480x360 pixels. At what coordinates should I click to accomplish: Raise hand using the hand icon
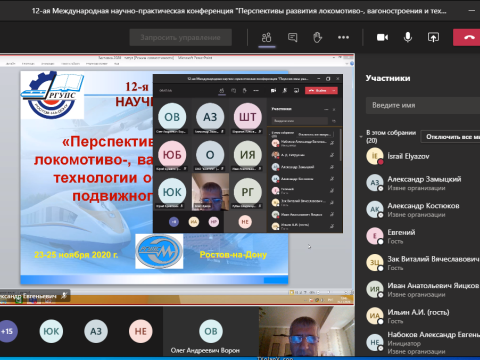coord(317,37)
